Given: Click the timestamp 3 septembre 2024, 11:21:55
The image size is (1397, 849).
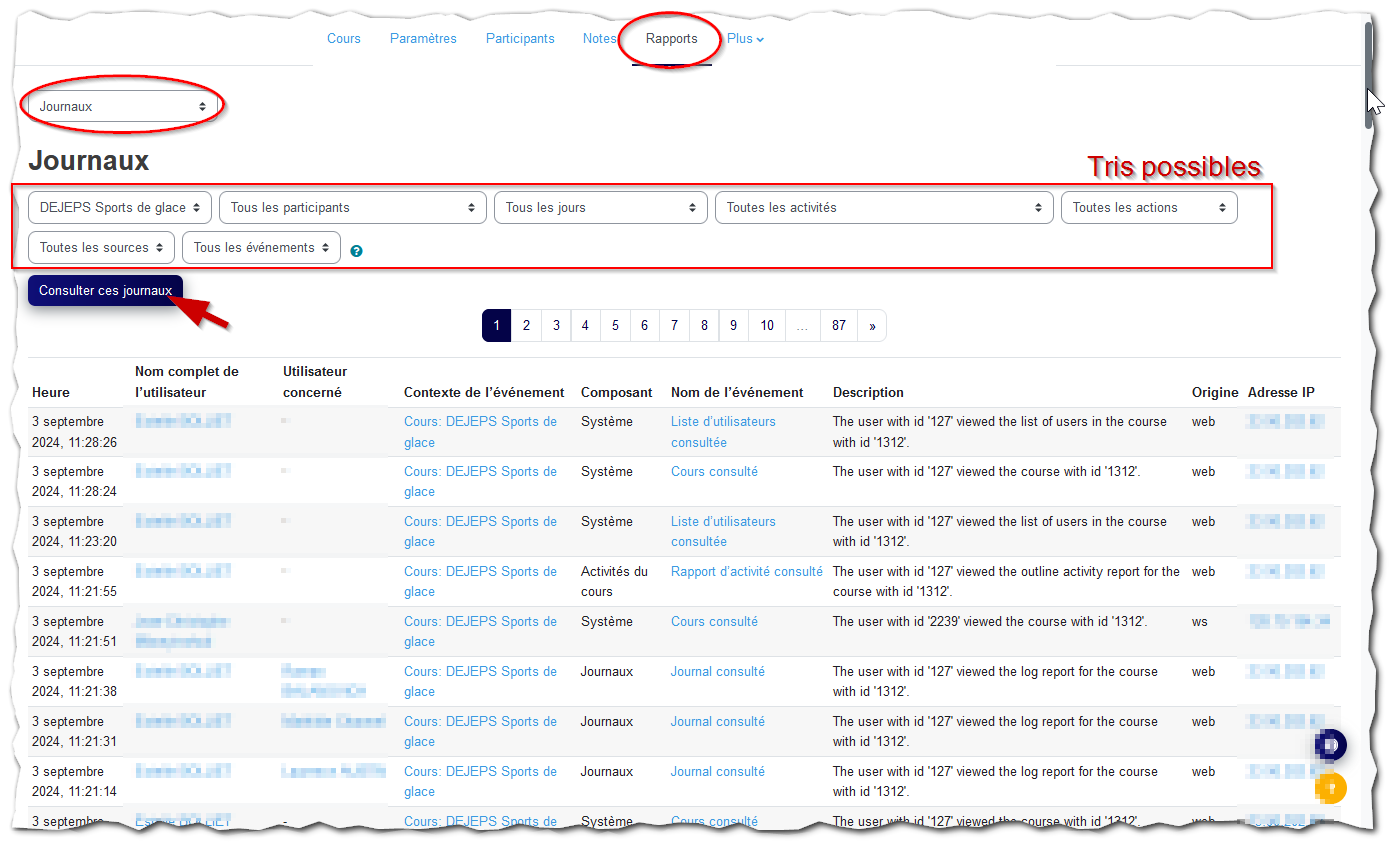Looking at the screenshot, I should click(75, 582).
